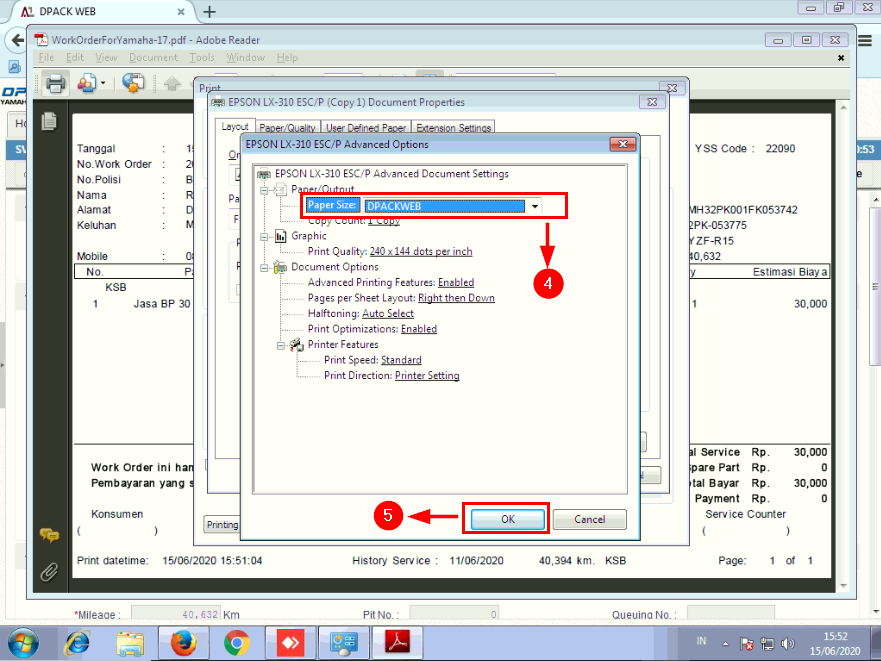Close the Advanced Options dialog with red X
This screenshot has height=661, width=881.
(x=623, y=144)
